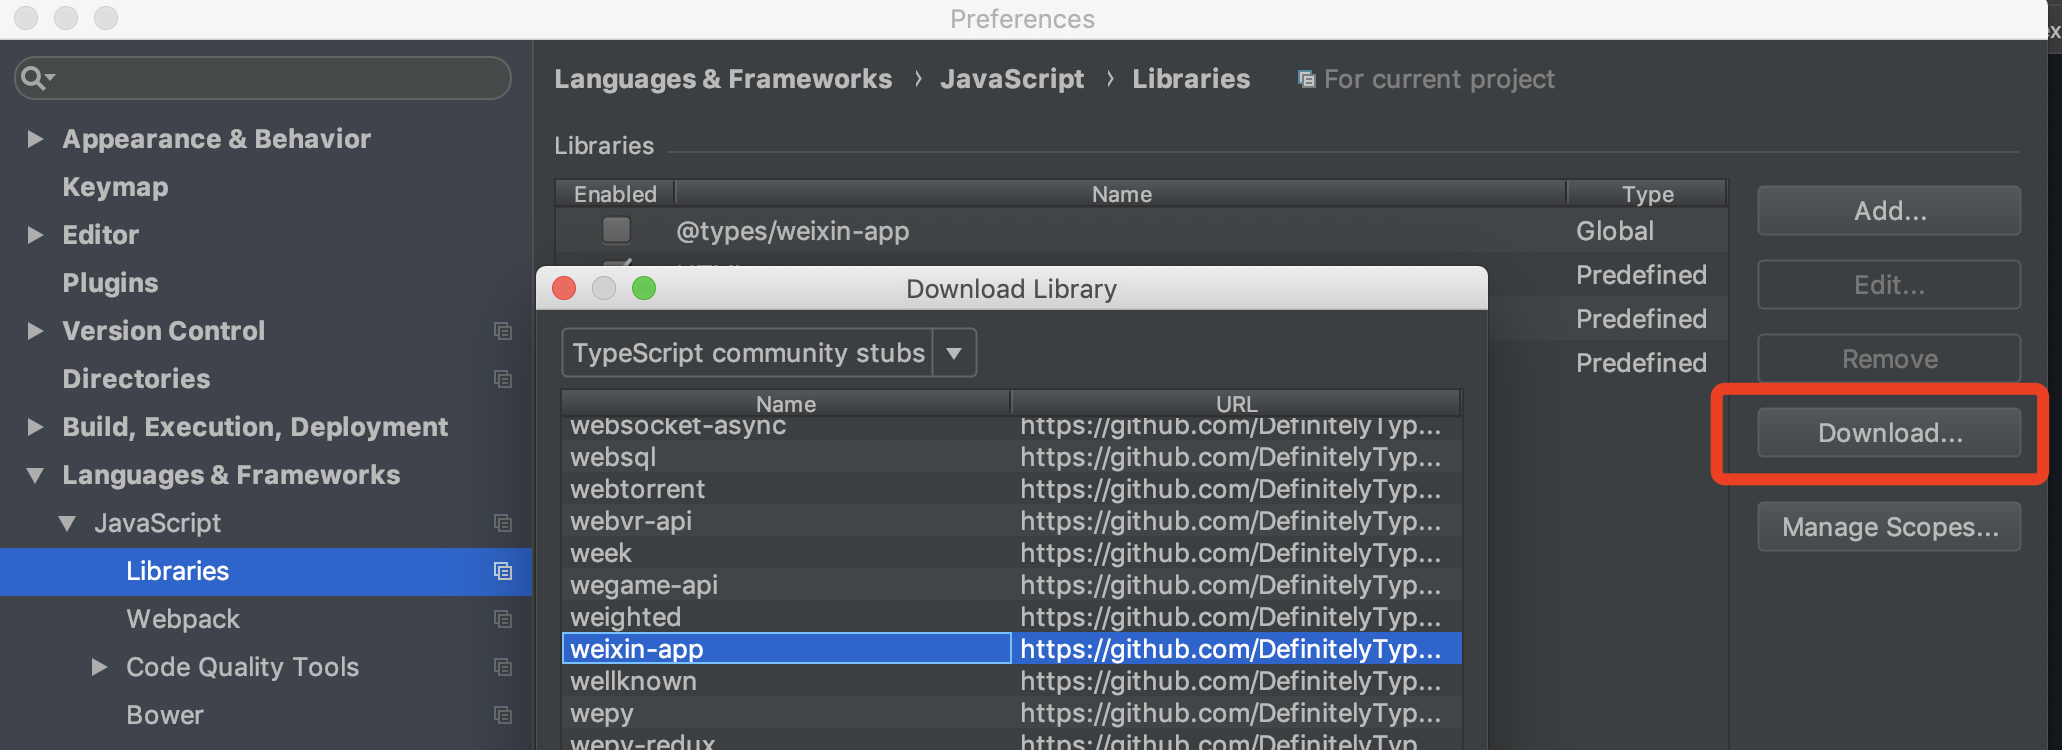Image resolution: width=2062 pixels, height=750 pixels.
Task: Click the Manage Scopes... button
Action: tap(1889, 527)
